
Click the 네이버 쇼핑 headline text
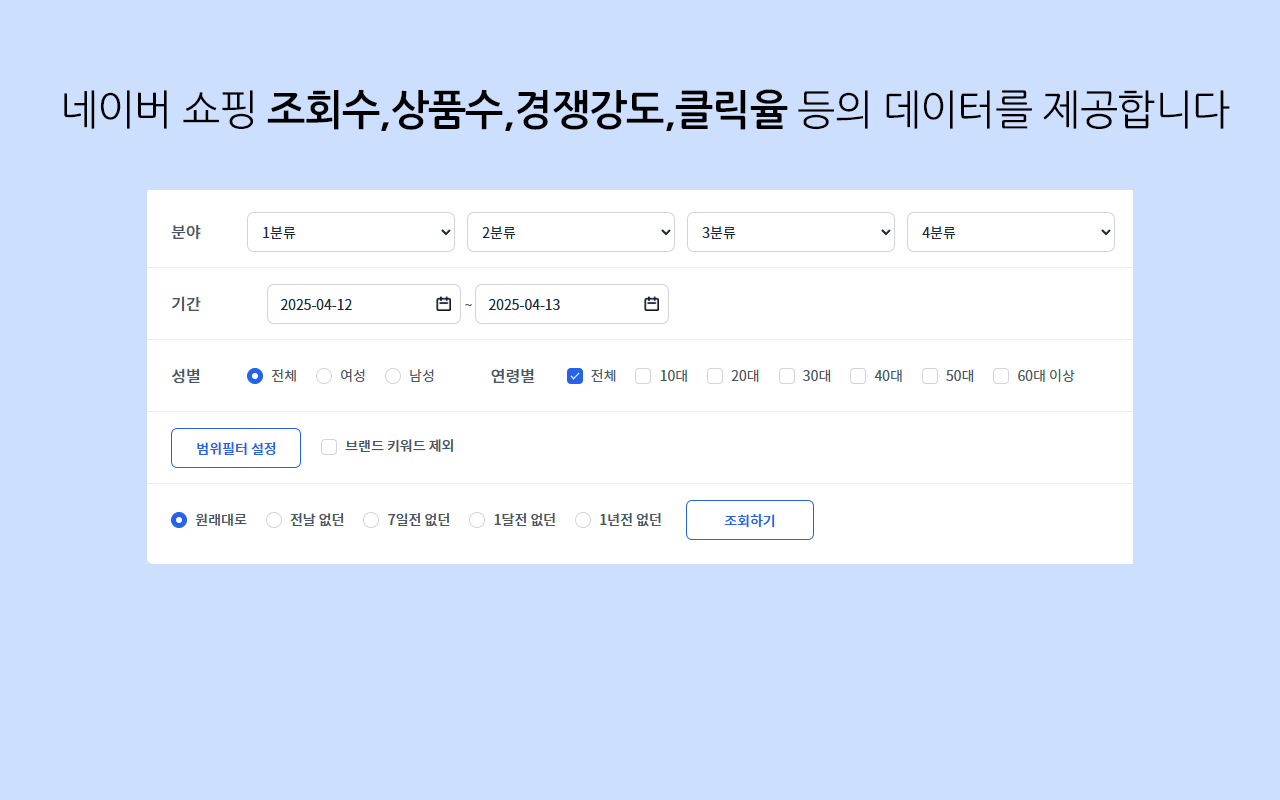[x=159, y=110]
